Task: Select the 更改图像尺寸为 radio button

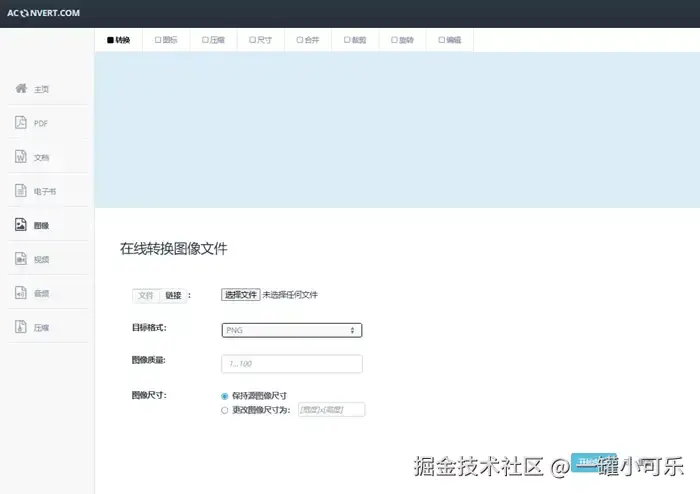Action: (x=225, y=410)
